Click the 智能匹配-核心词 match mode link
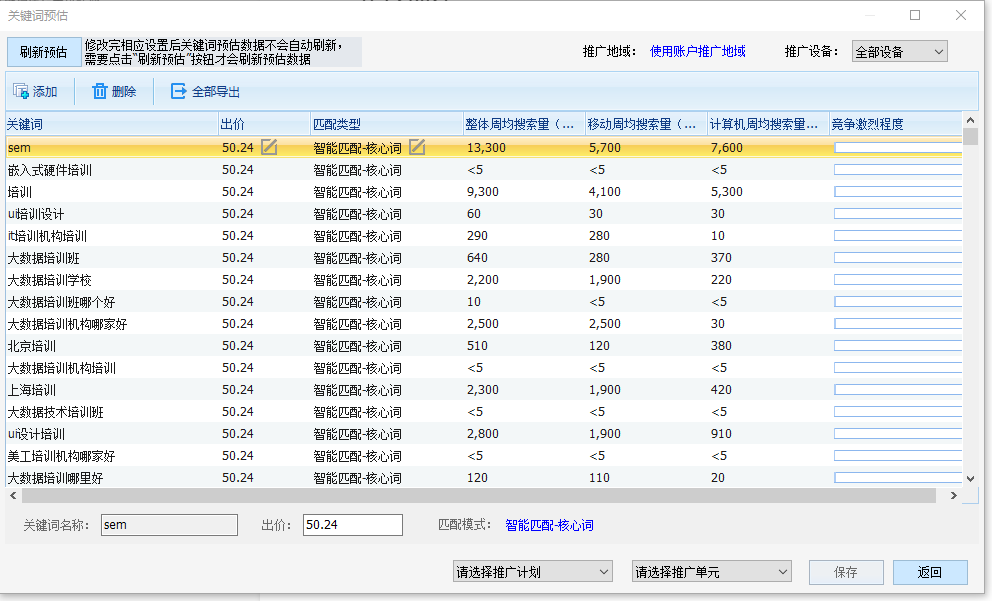The height and width of the screenshot is (601, 992). click(x=549, y=525)
